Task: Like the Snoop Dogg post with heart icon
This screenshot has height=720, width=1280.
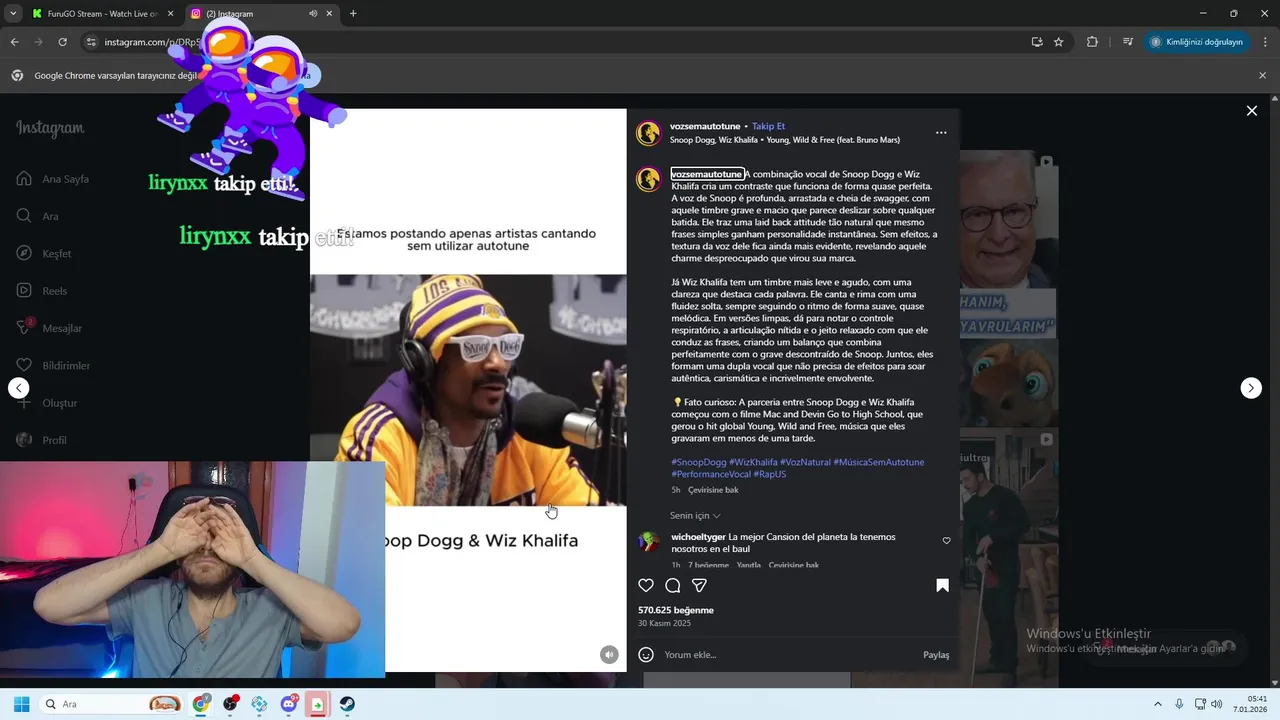Action: (646, 586)
